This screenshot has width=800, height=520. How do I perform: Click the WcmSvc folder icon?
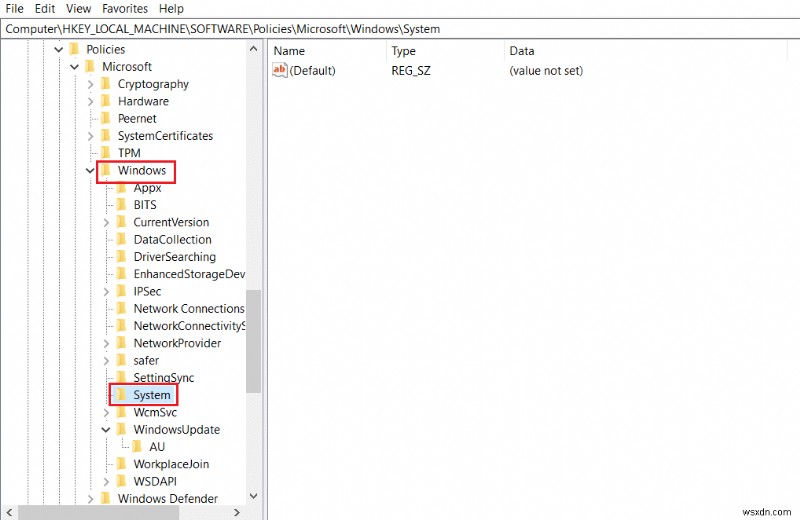coord(121,412)
